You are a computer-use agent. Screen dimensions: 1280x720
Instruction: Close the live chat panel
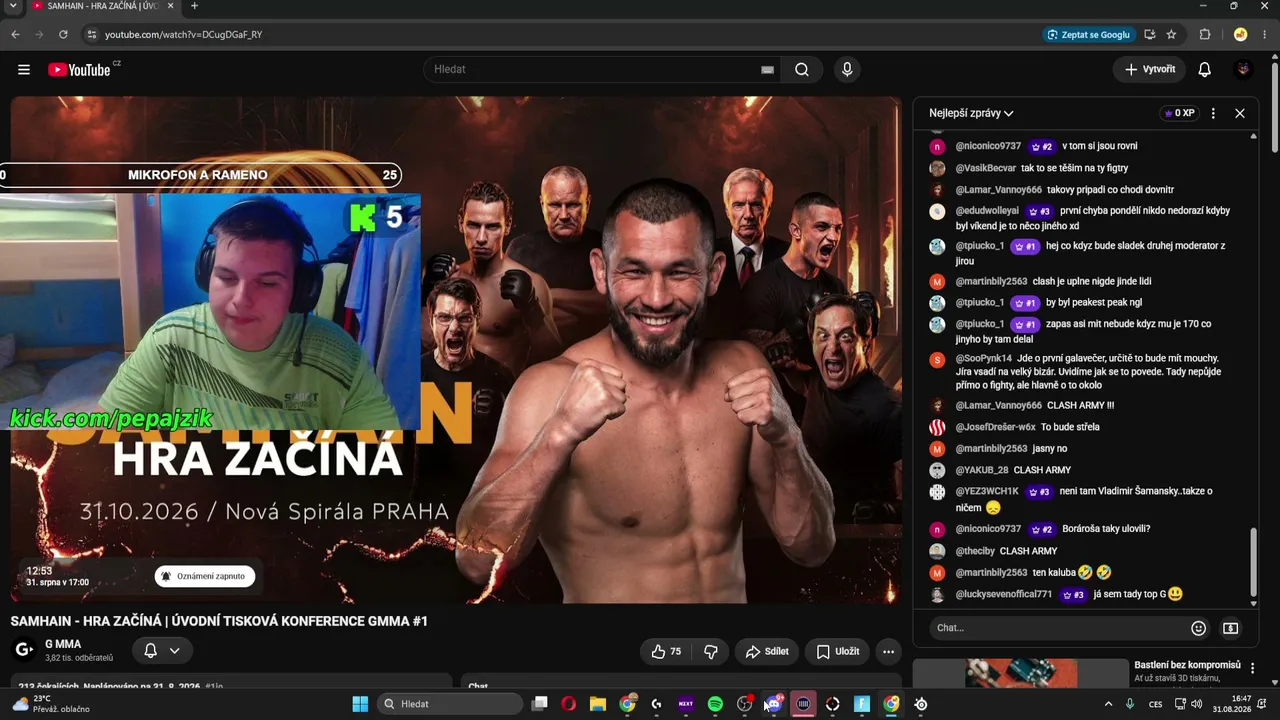(x=1240, y=114)
